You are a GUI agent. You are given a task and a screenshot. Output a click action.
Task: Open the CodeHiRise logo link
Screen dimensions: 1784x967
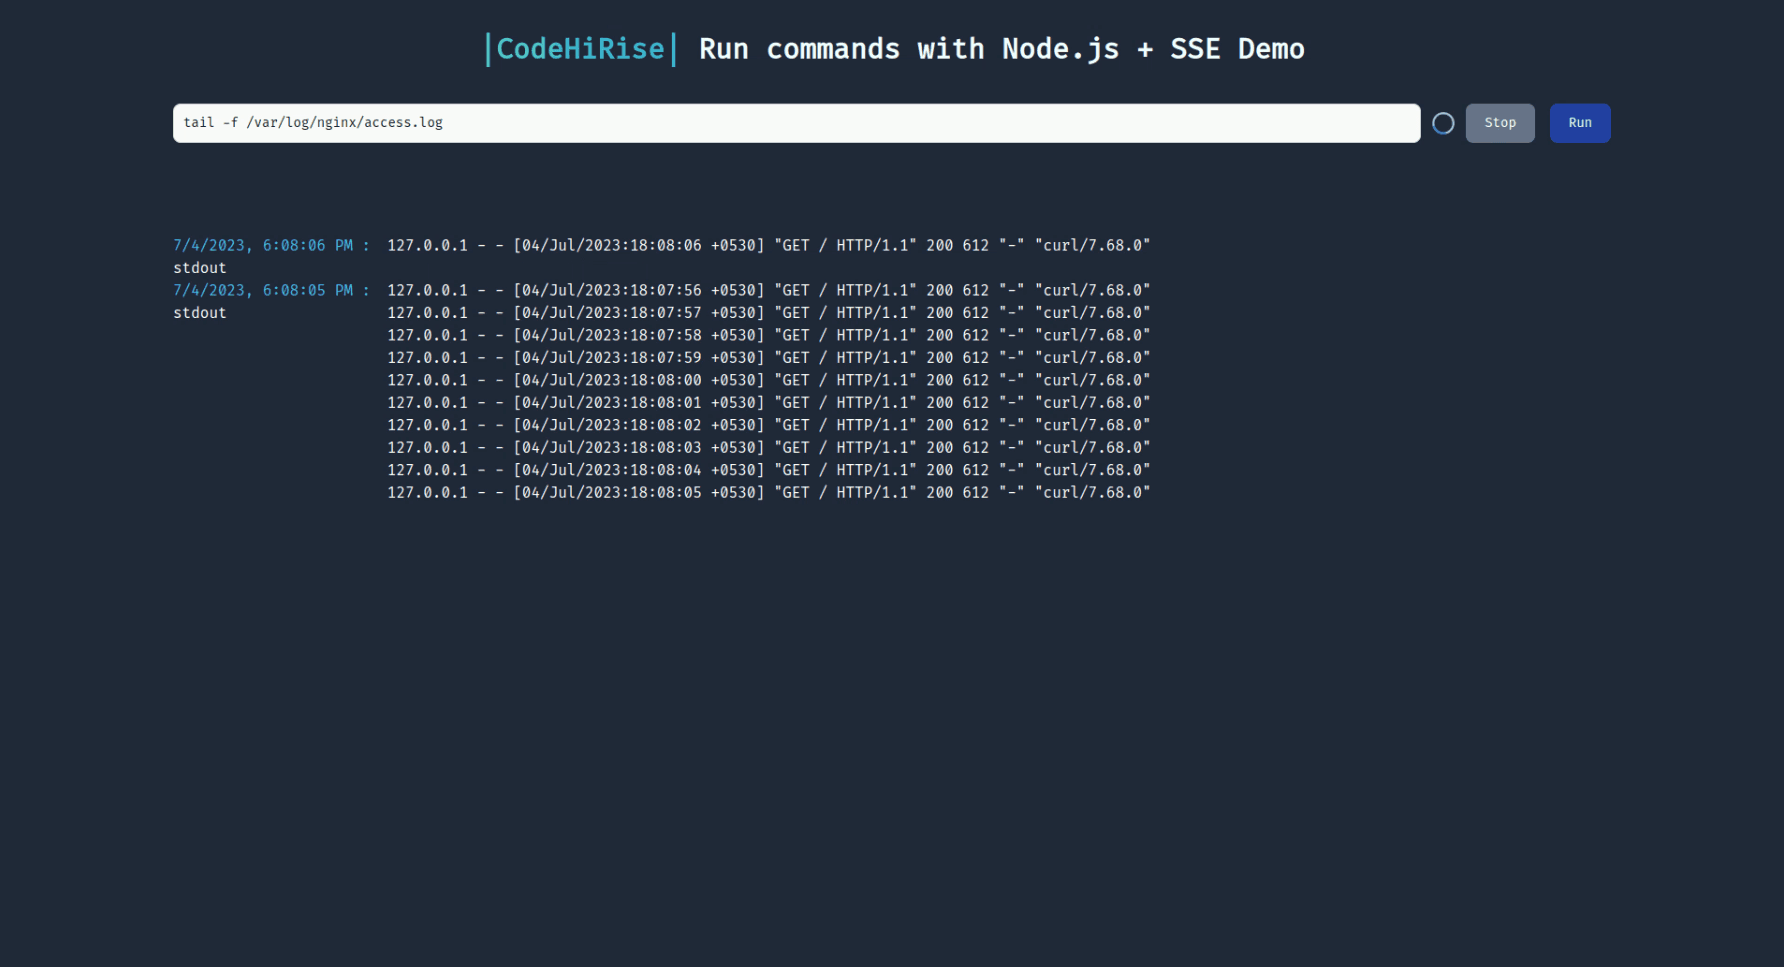580,49
